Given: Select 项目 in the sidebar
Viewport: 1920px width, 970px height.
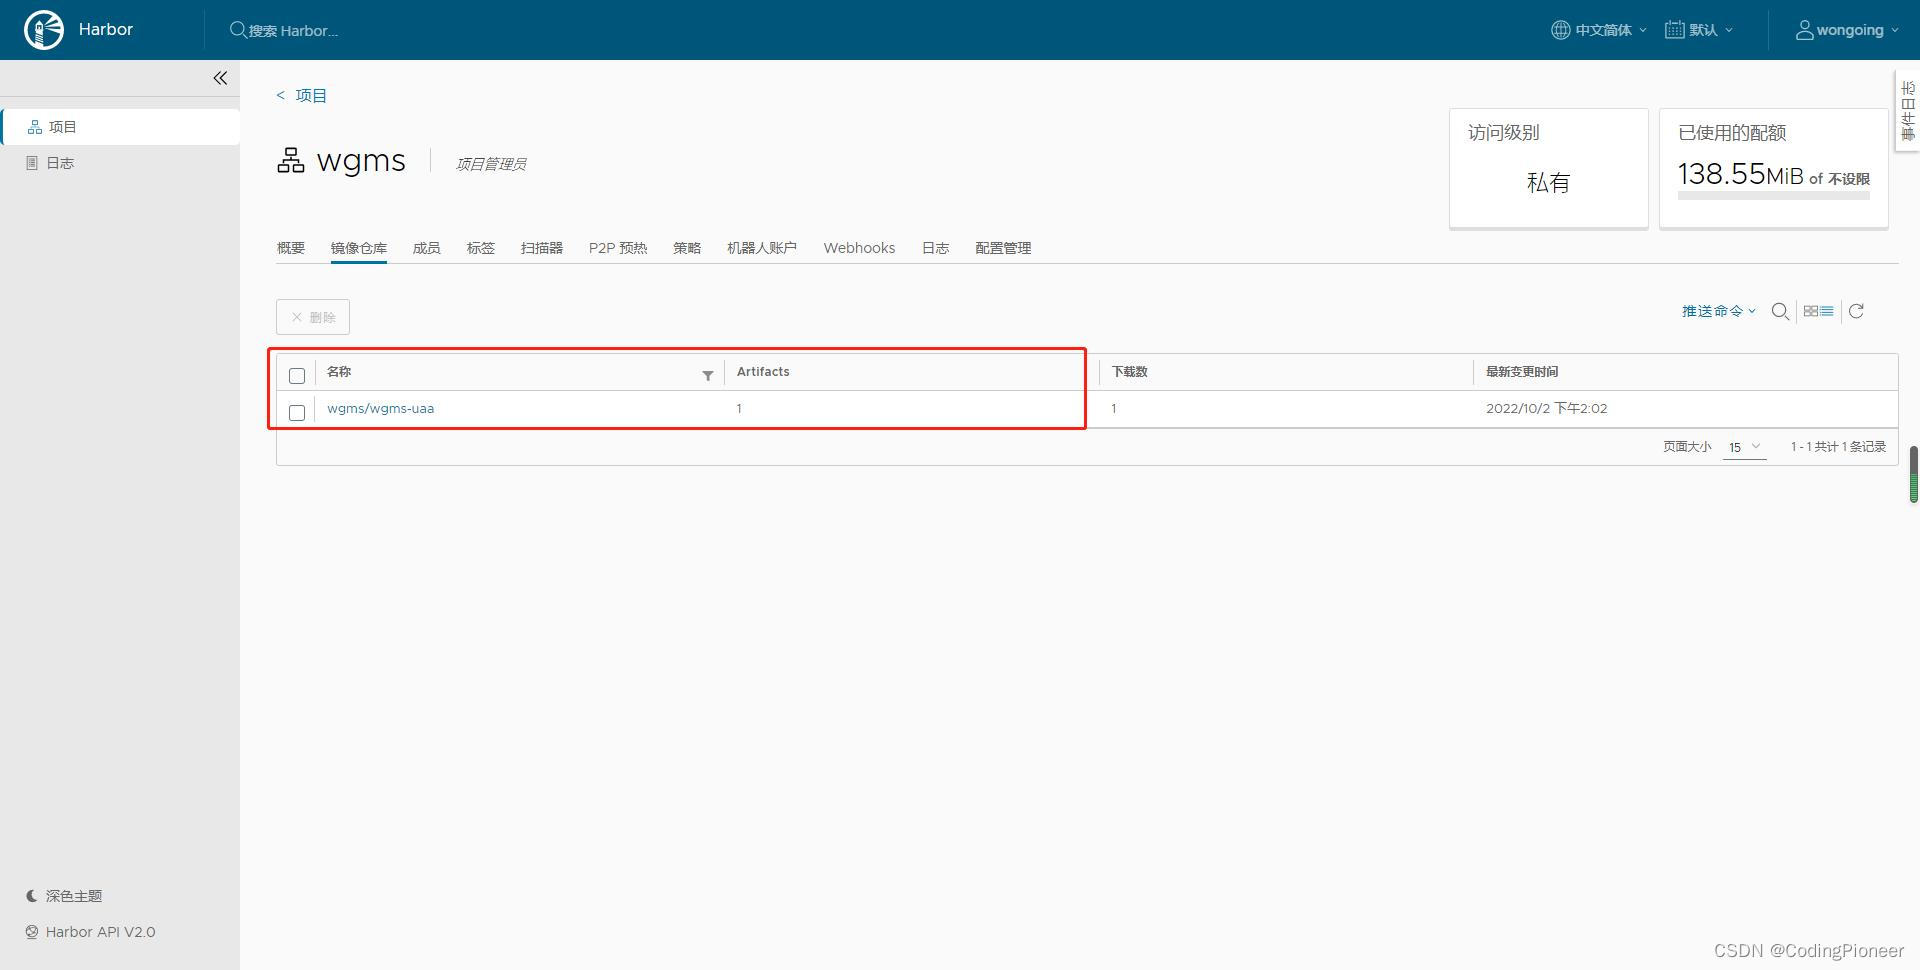Looking at the screenshot, I should click(120, 127).
